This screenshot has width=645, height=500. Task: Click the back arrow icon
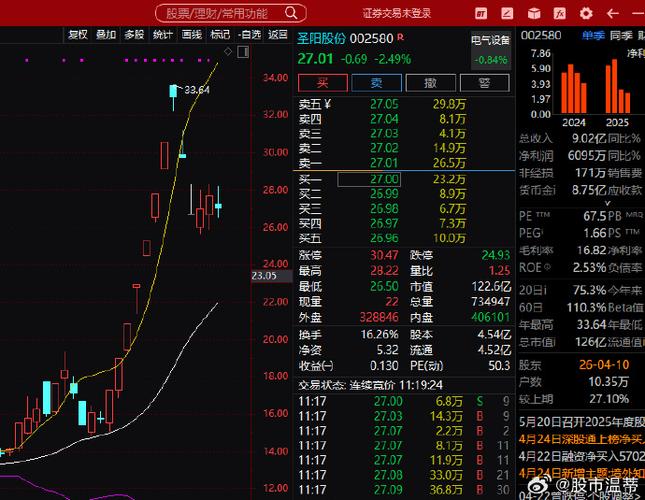coord(613,14)
